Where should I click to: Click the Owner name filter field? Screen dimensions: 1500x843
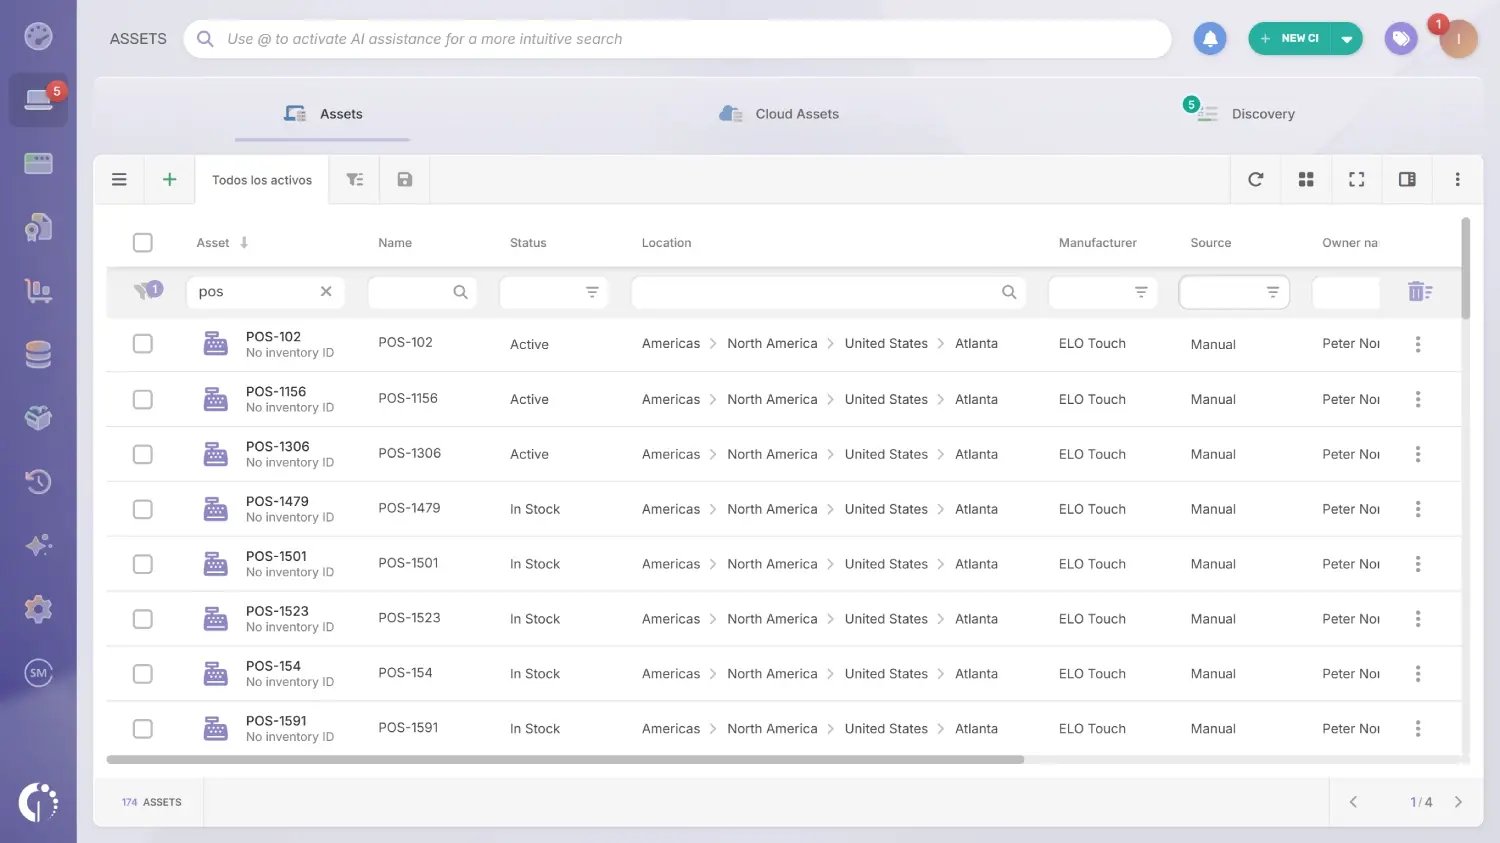point(1346,292)
